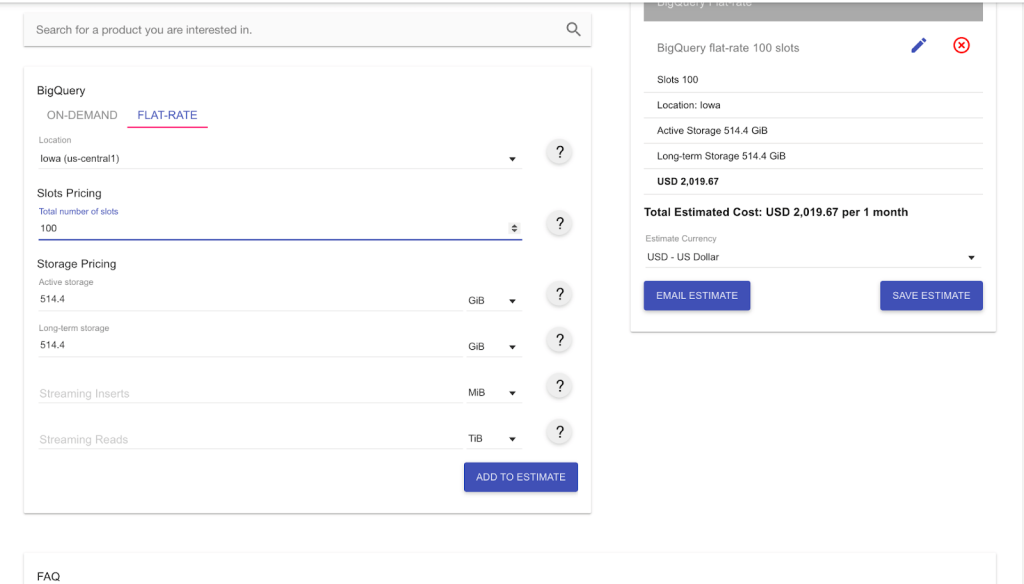Click the 'USD 2,019.67' line total
Screen dimensions: 1024x584
tap(688, 182)
